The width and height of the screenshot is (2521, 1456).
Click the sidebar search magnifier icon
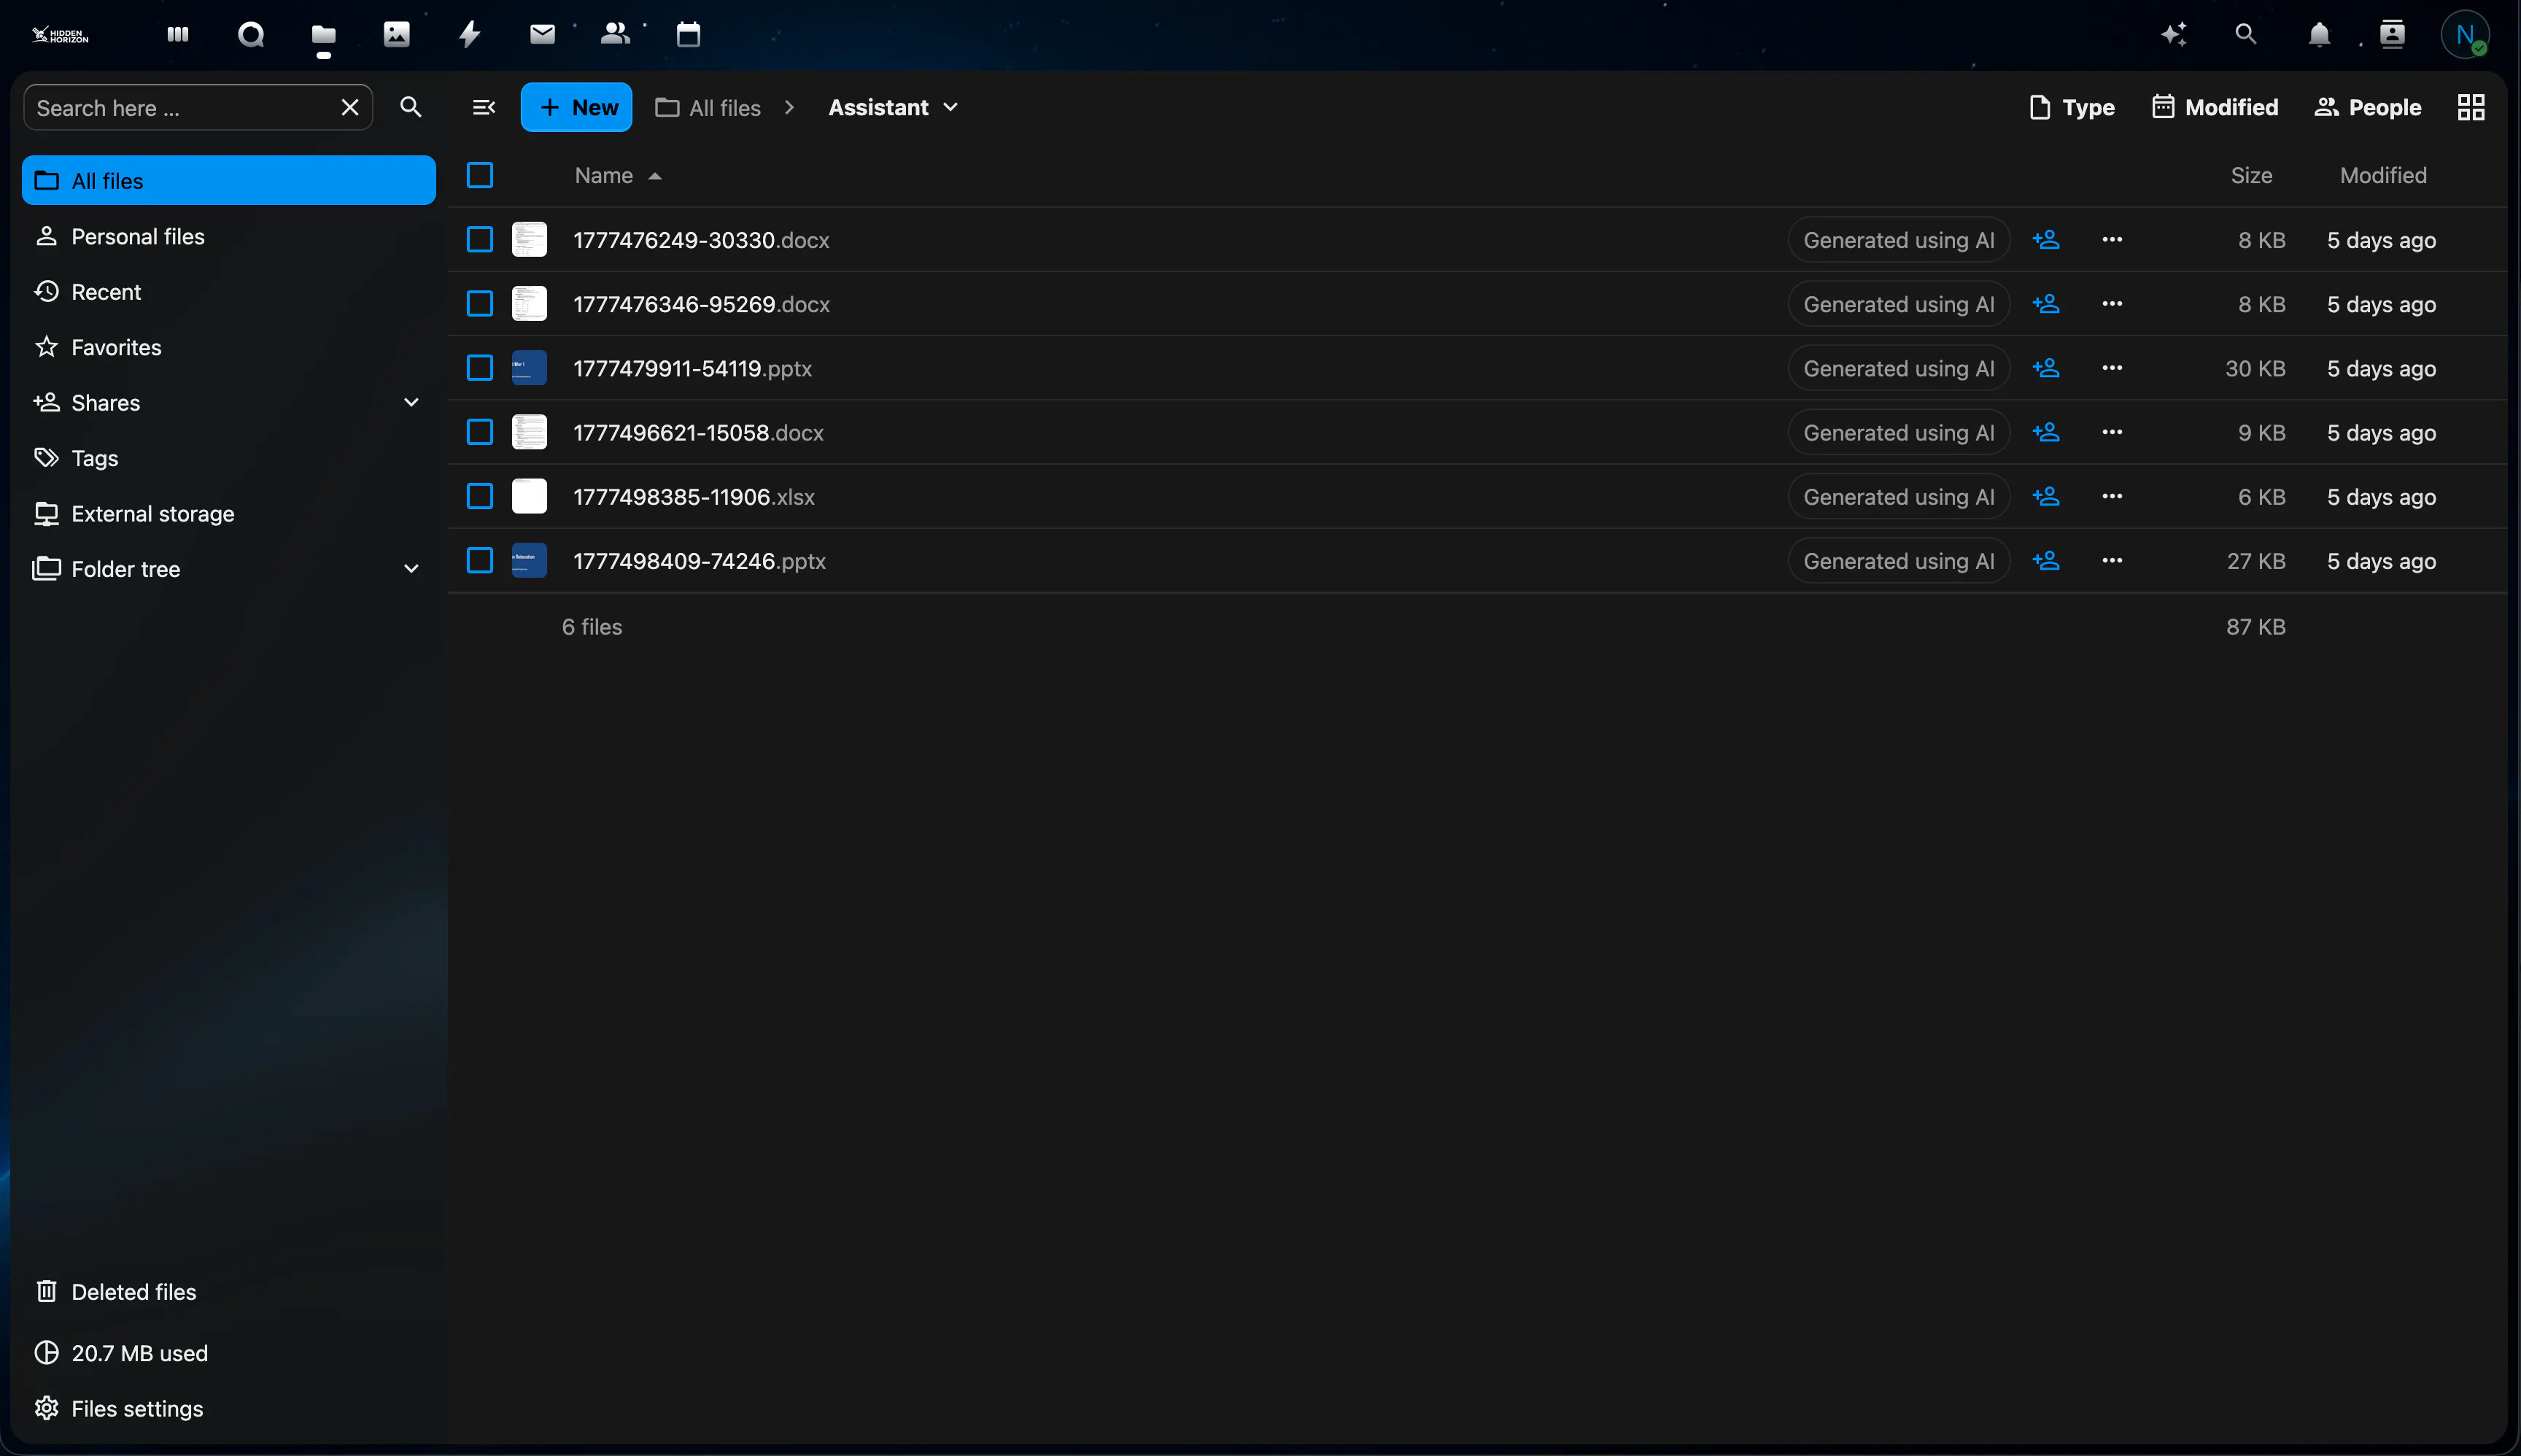pyautogui.click(x=411, y=107)
